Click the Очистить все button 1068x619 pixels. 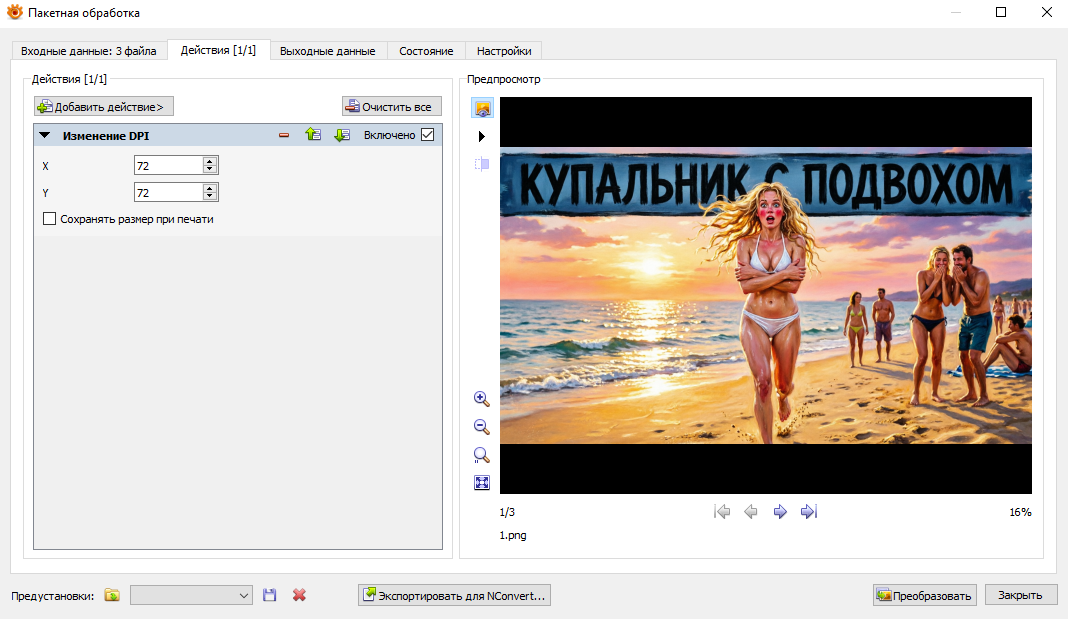[392, 106]
